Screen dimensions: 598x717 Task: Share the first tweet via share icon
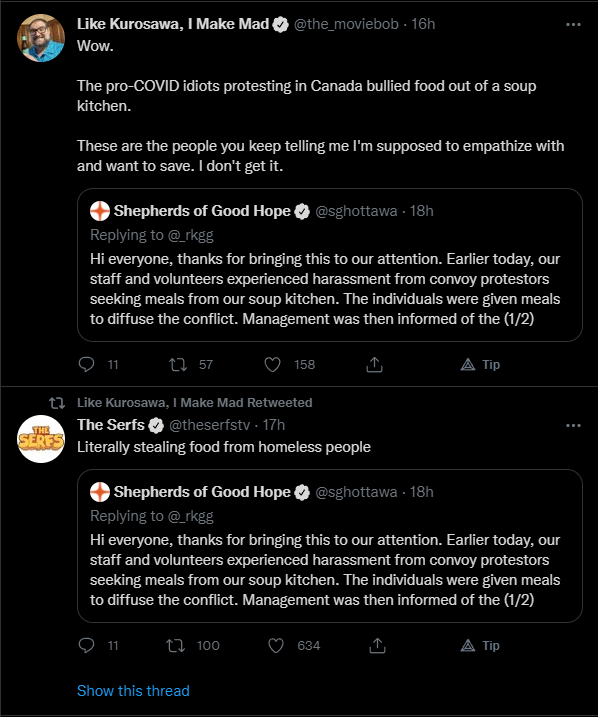374,364
